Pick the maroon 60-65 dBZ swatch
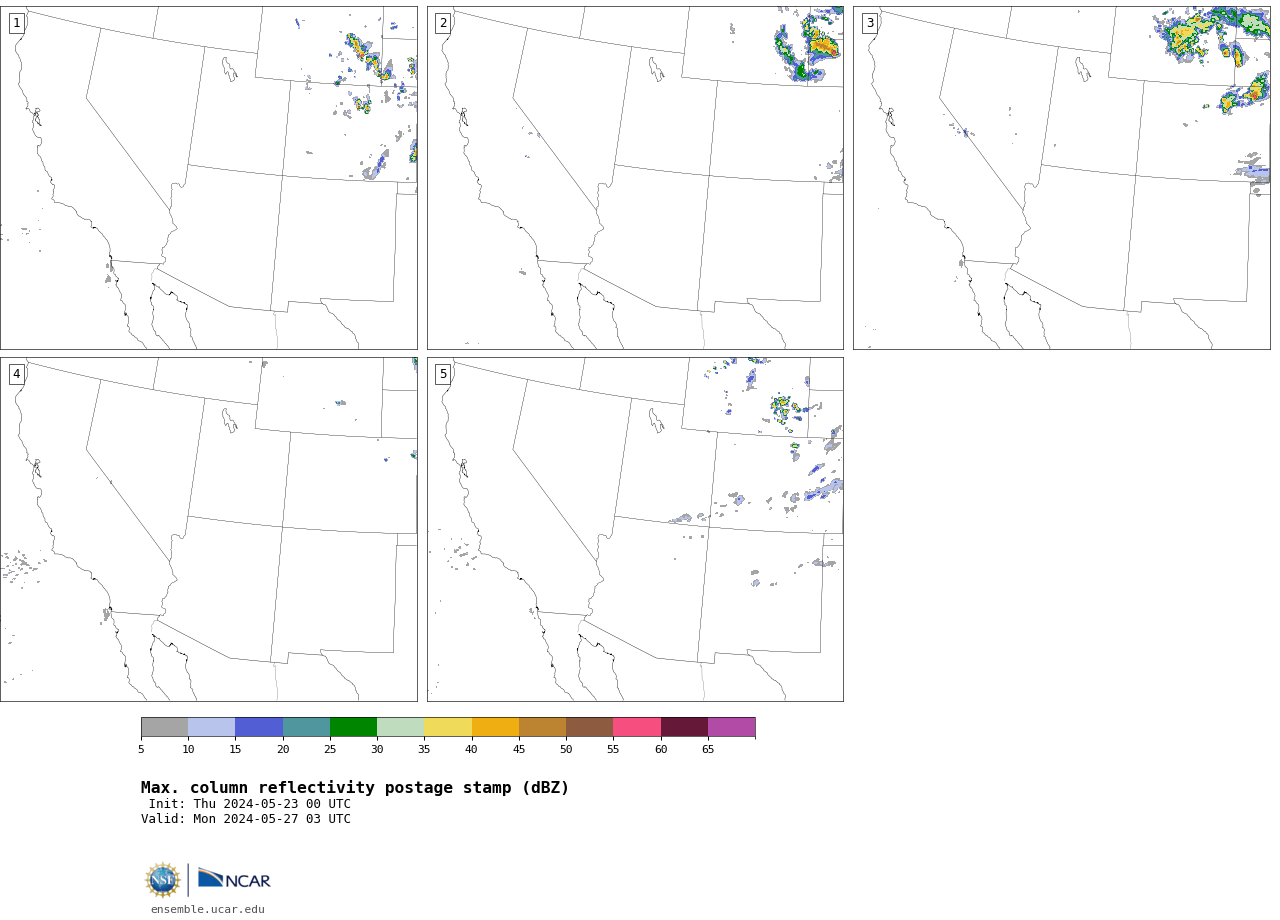Image resolution: width=1280 pixels, height=920 pixels. point(684,727)
